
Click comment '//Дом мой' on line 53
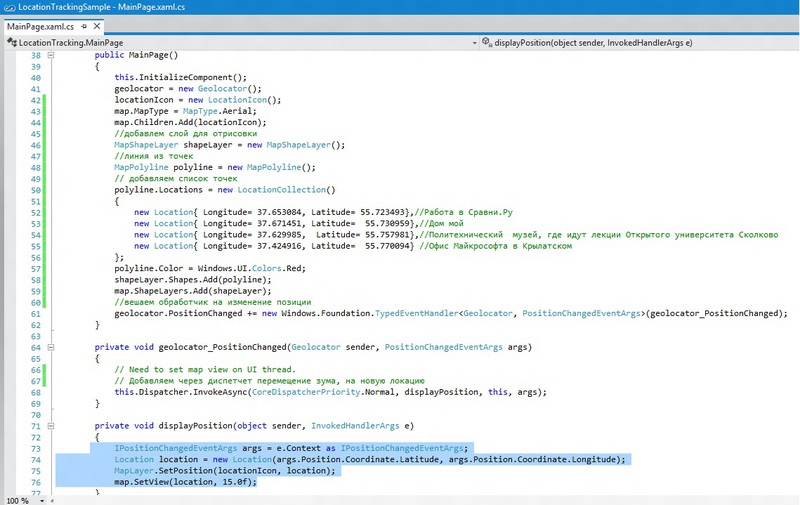[x=441, y=223]
